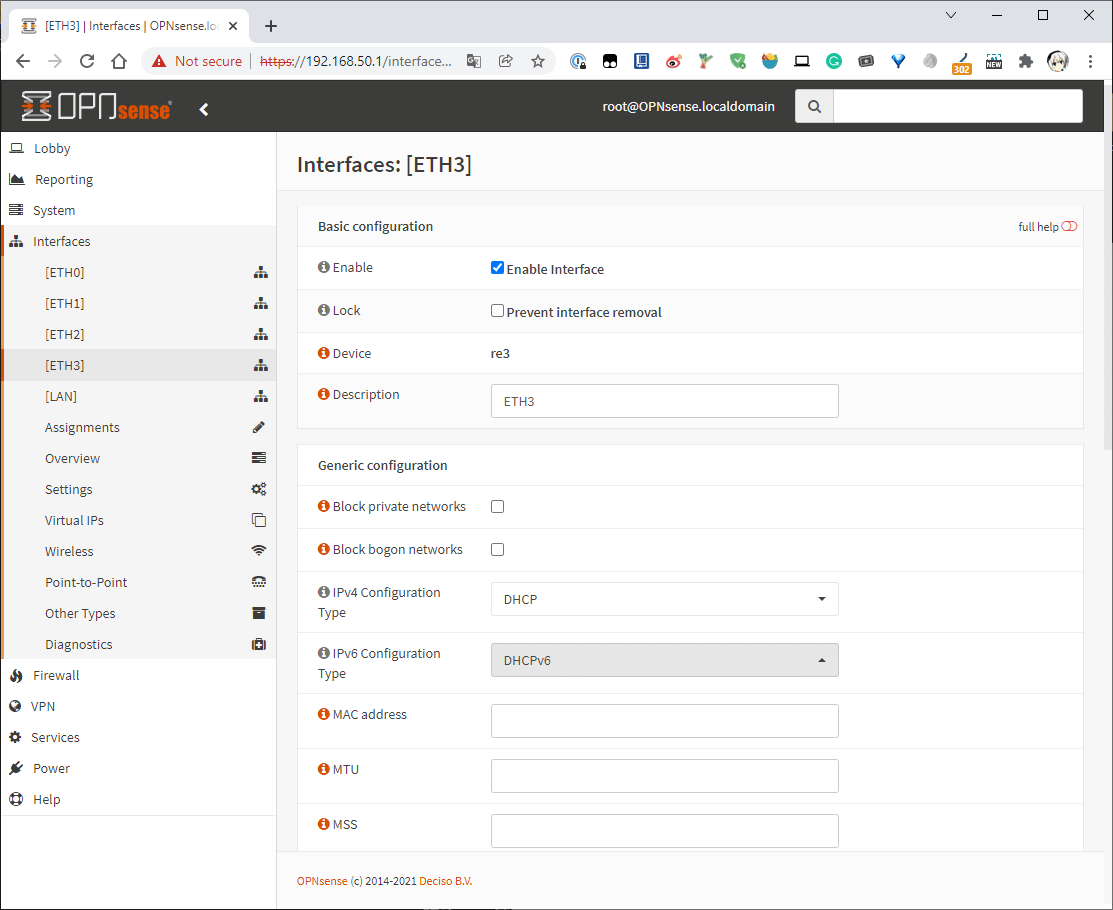Open IPv4 Configuration Type dropdown
The image size is (1113, 910).
[x=664, y=599]
